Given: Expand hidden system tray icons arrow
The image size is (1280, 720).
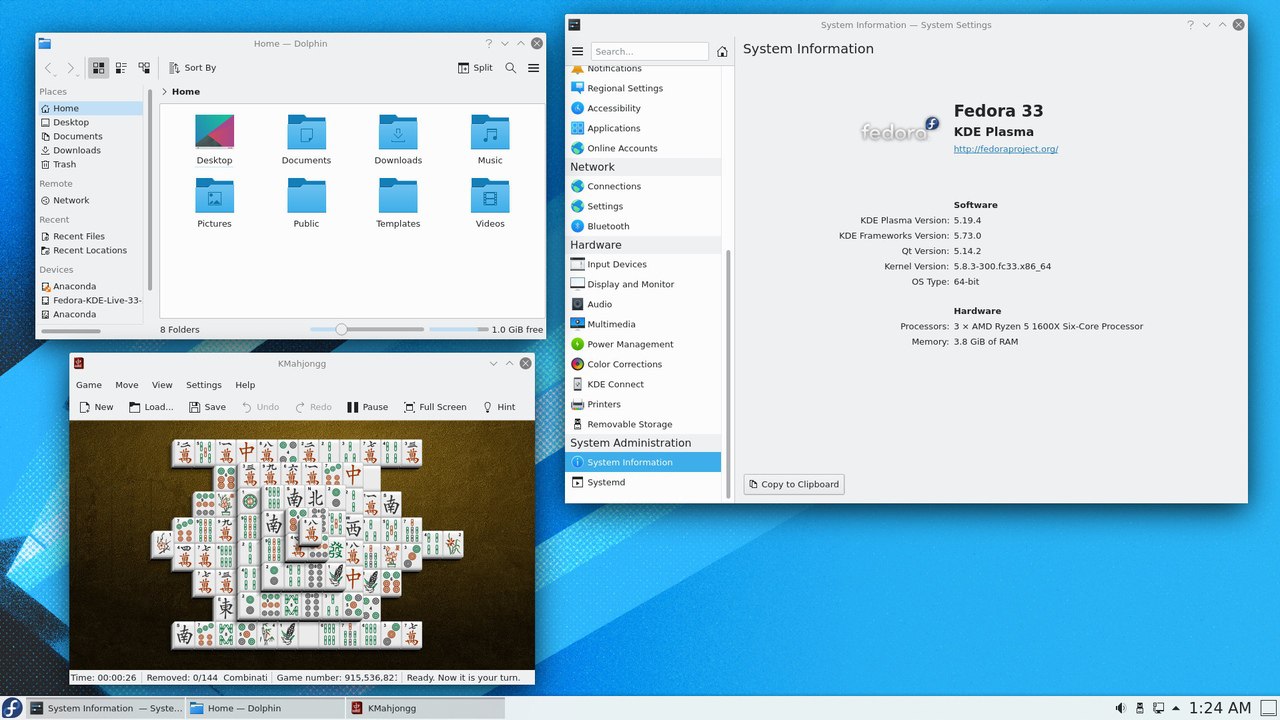Looking at the screenshot, I should pyautogui.click(x=1176, y=708).
